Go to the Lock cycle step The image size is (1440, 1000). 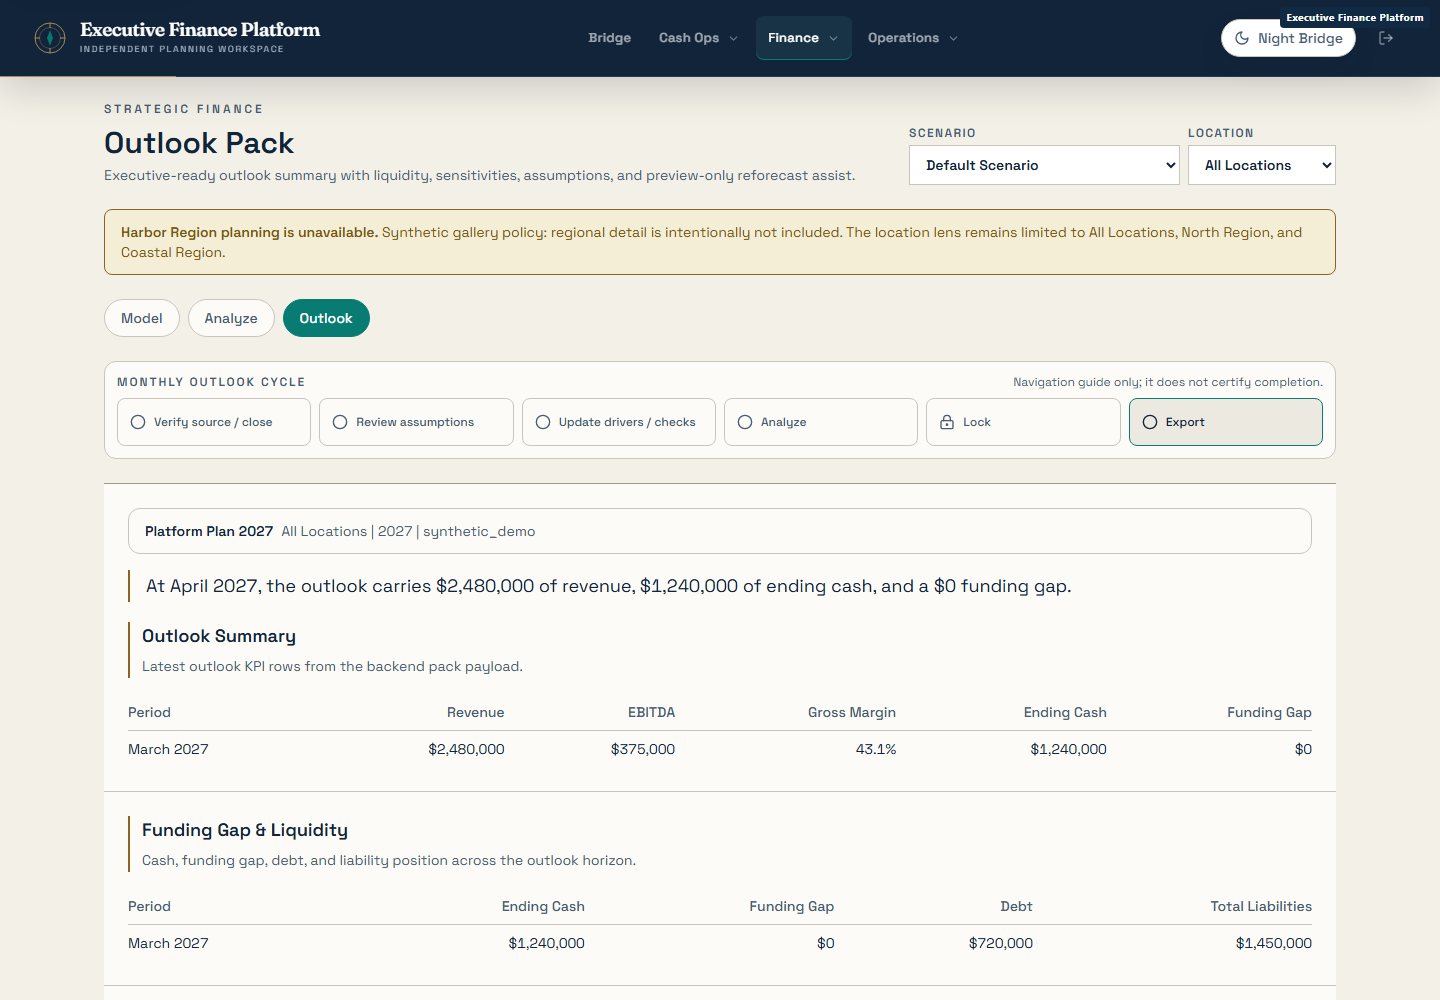[x=1023, y=422]
